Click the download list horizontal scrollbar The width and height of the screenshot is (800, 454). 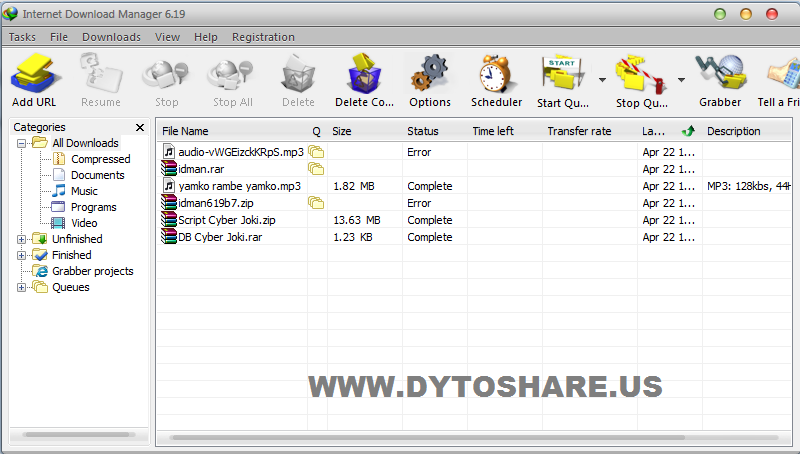pyautogui.click(x=429, y=437)
